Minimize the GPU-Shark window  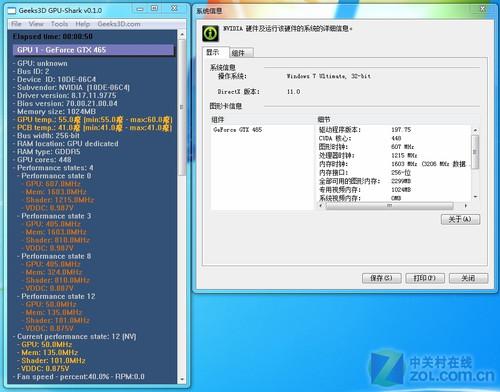pos(140,9)
